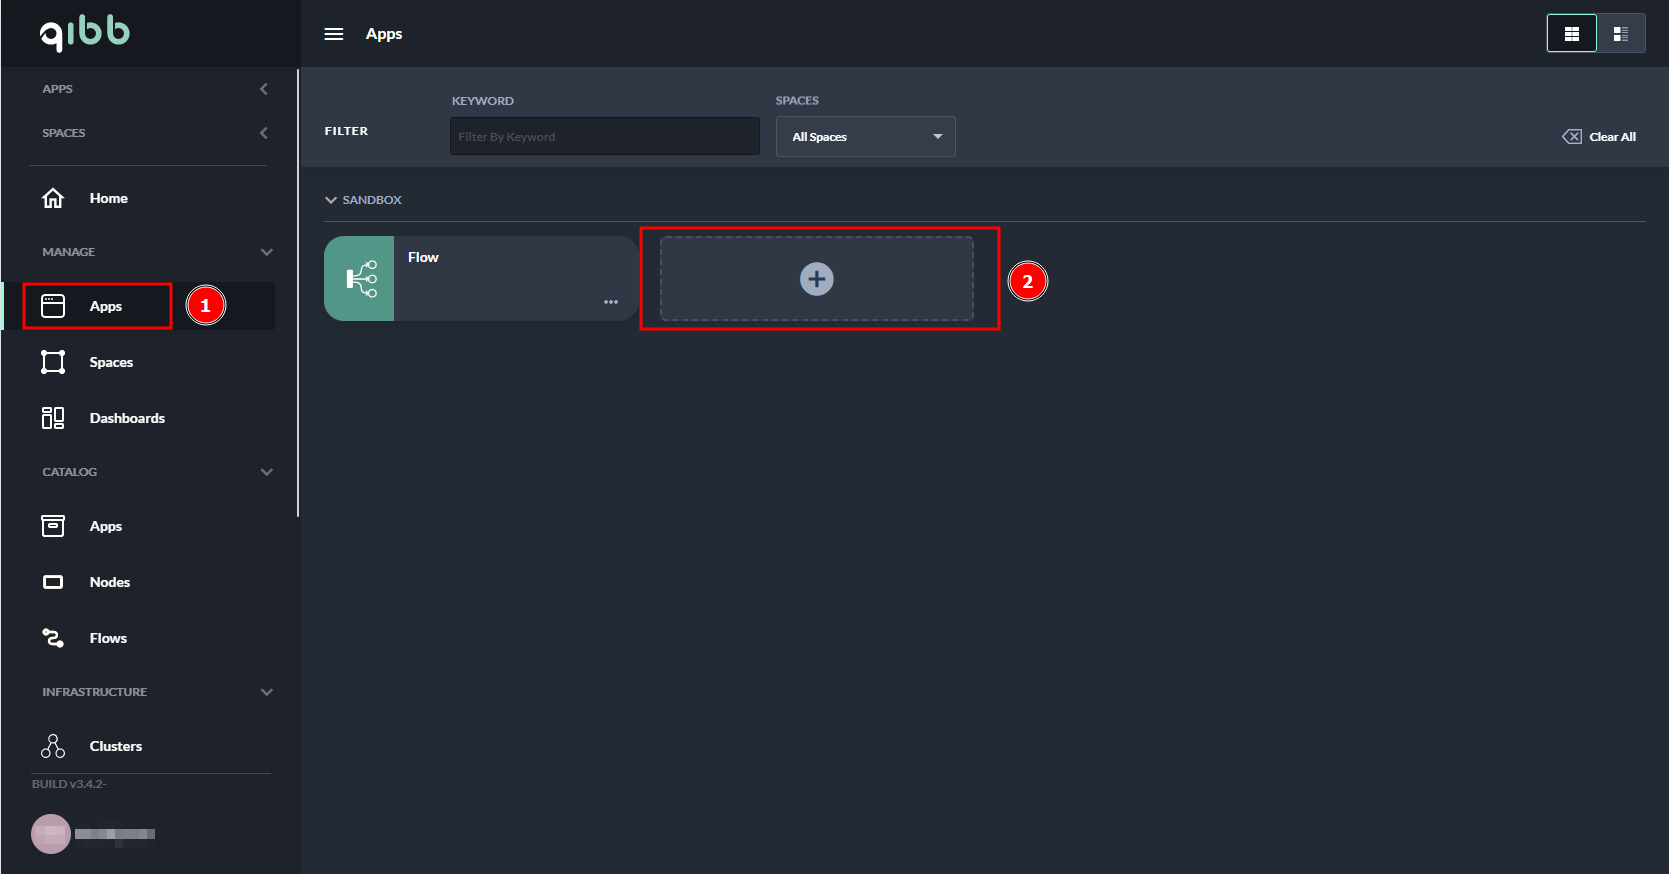Collapse the Infrastructure sidebar section

(266, 692)
